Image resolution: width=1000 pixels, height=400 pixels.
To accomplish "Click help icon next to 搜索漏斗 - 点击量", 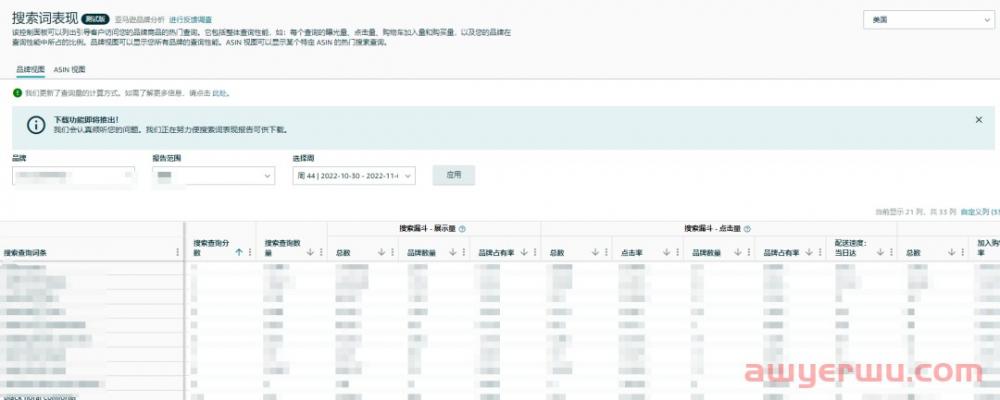I will click(x=747, y=228).
